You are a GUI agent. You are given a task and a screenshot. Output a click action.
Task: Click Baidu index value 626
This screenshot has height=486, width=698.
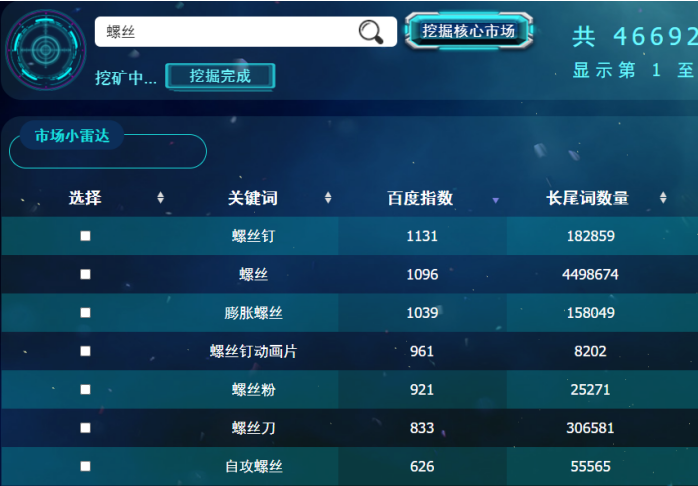(x=422, y=466)
